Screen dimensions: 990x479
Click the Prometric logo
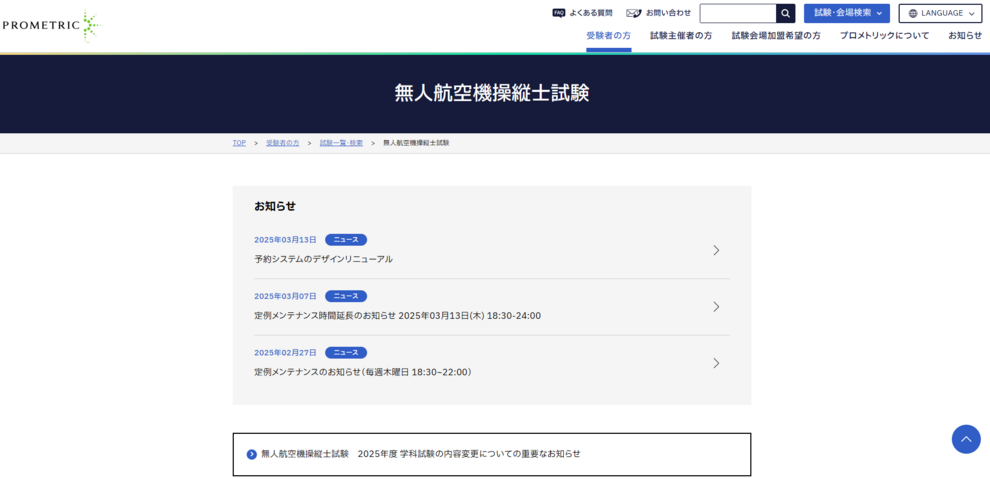click(50, 25)
